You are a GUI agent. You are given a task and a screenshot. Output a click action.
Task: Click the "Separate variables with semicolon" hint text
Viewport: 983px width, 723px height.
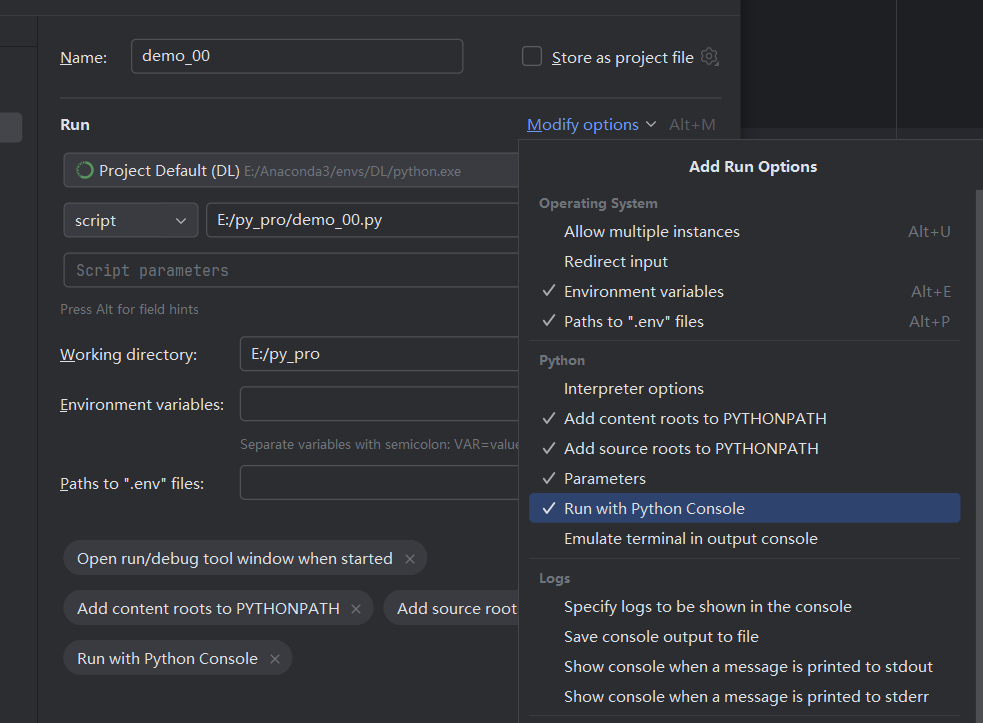pyautogui.click(x=379, y=445)
